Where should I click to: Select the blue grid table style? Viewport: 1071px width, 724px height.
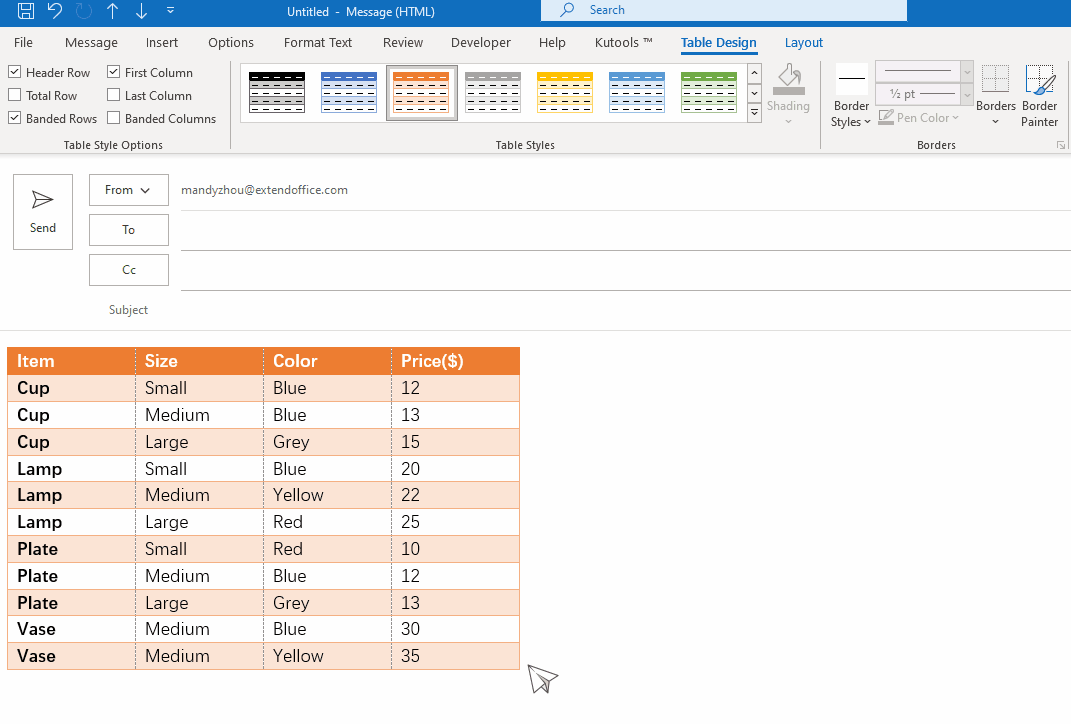[x=349, y=92]
